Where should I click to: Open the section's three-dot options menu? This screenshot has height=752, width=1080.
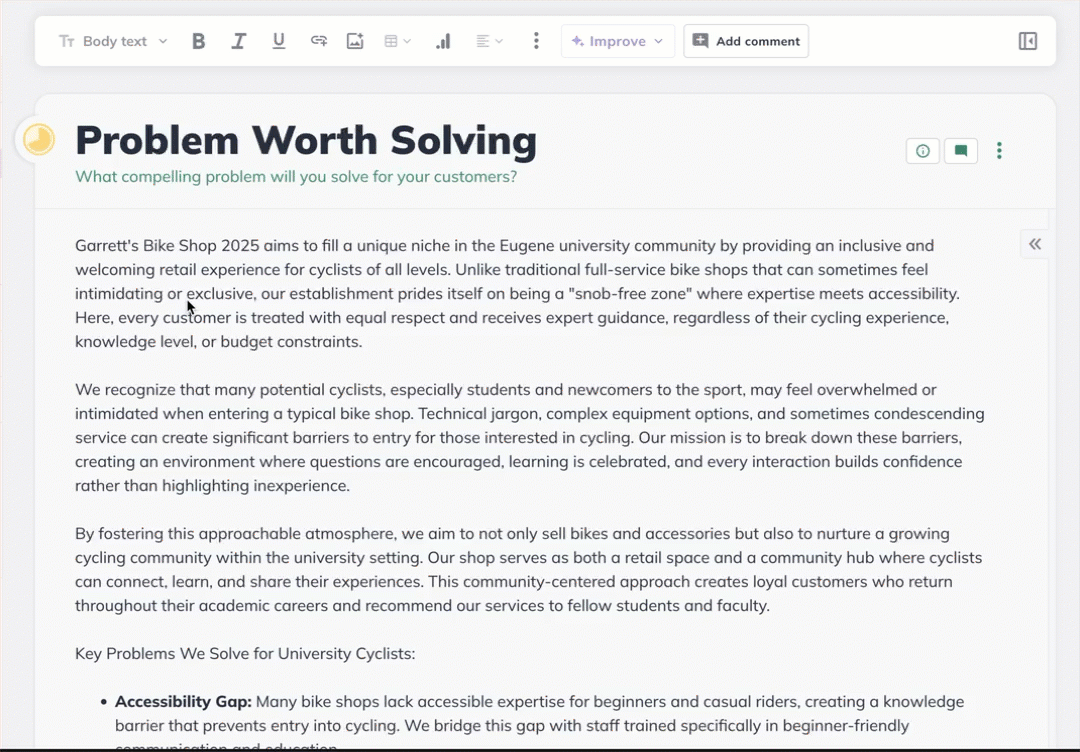[x=999, y=150]
